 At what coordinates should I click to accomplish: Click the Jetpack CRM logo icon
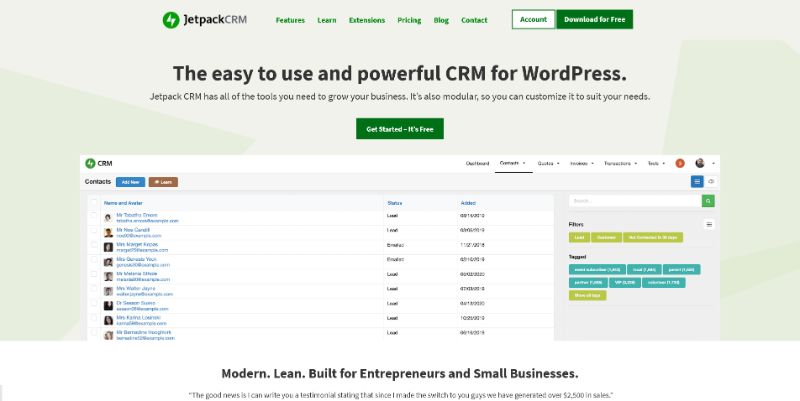(171, 20)
